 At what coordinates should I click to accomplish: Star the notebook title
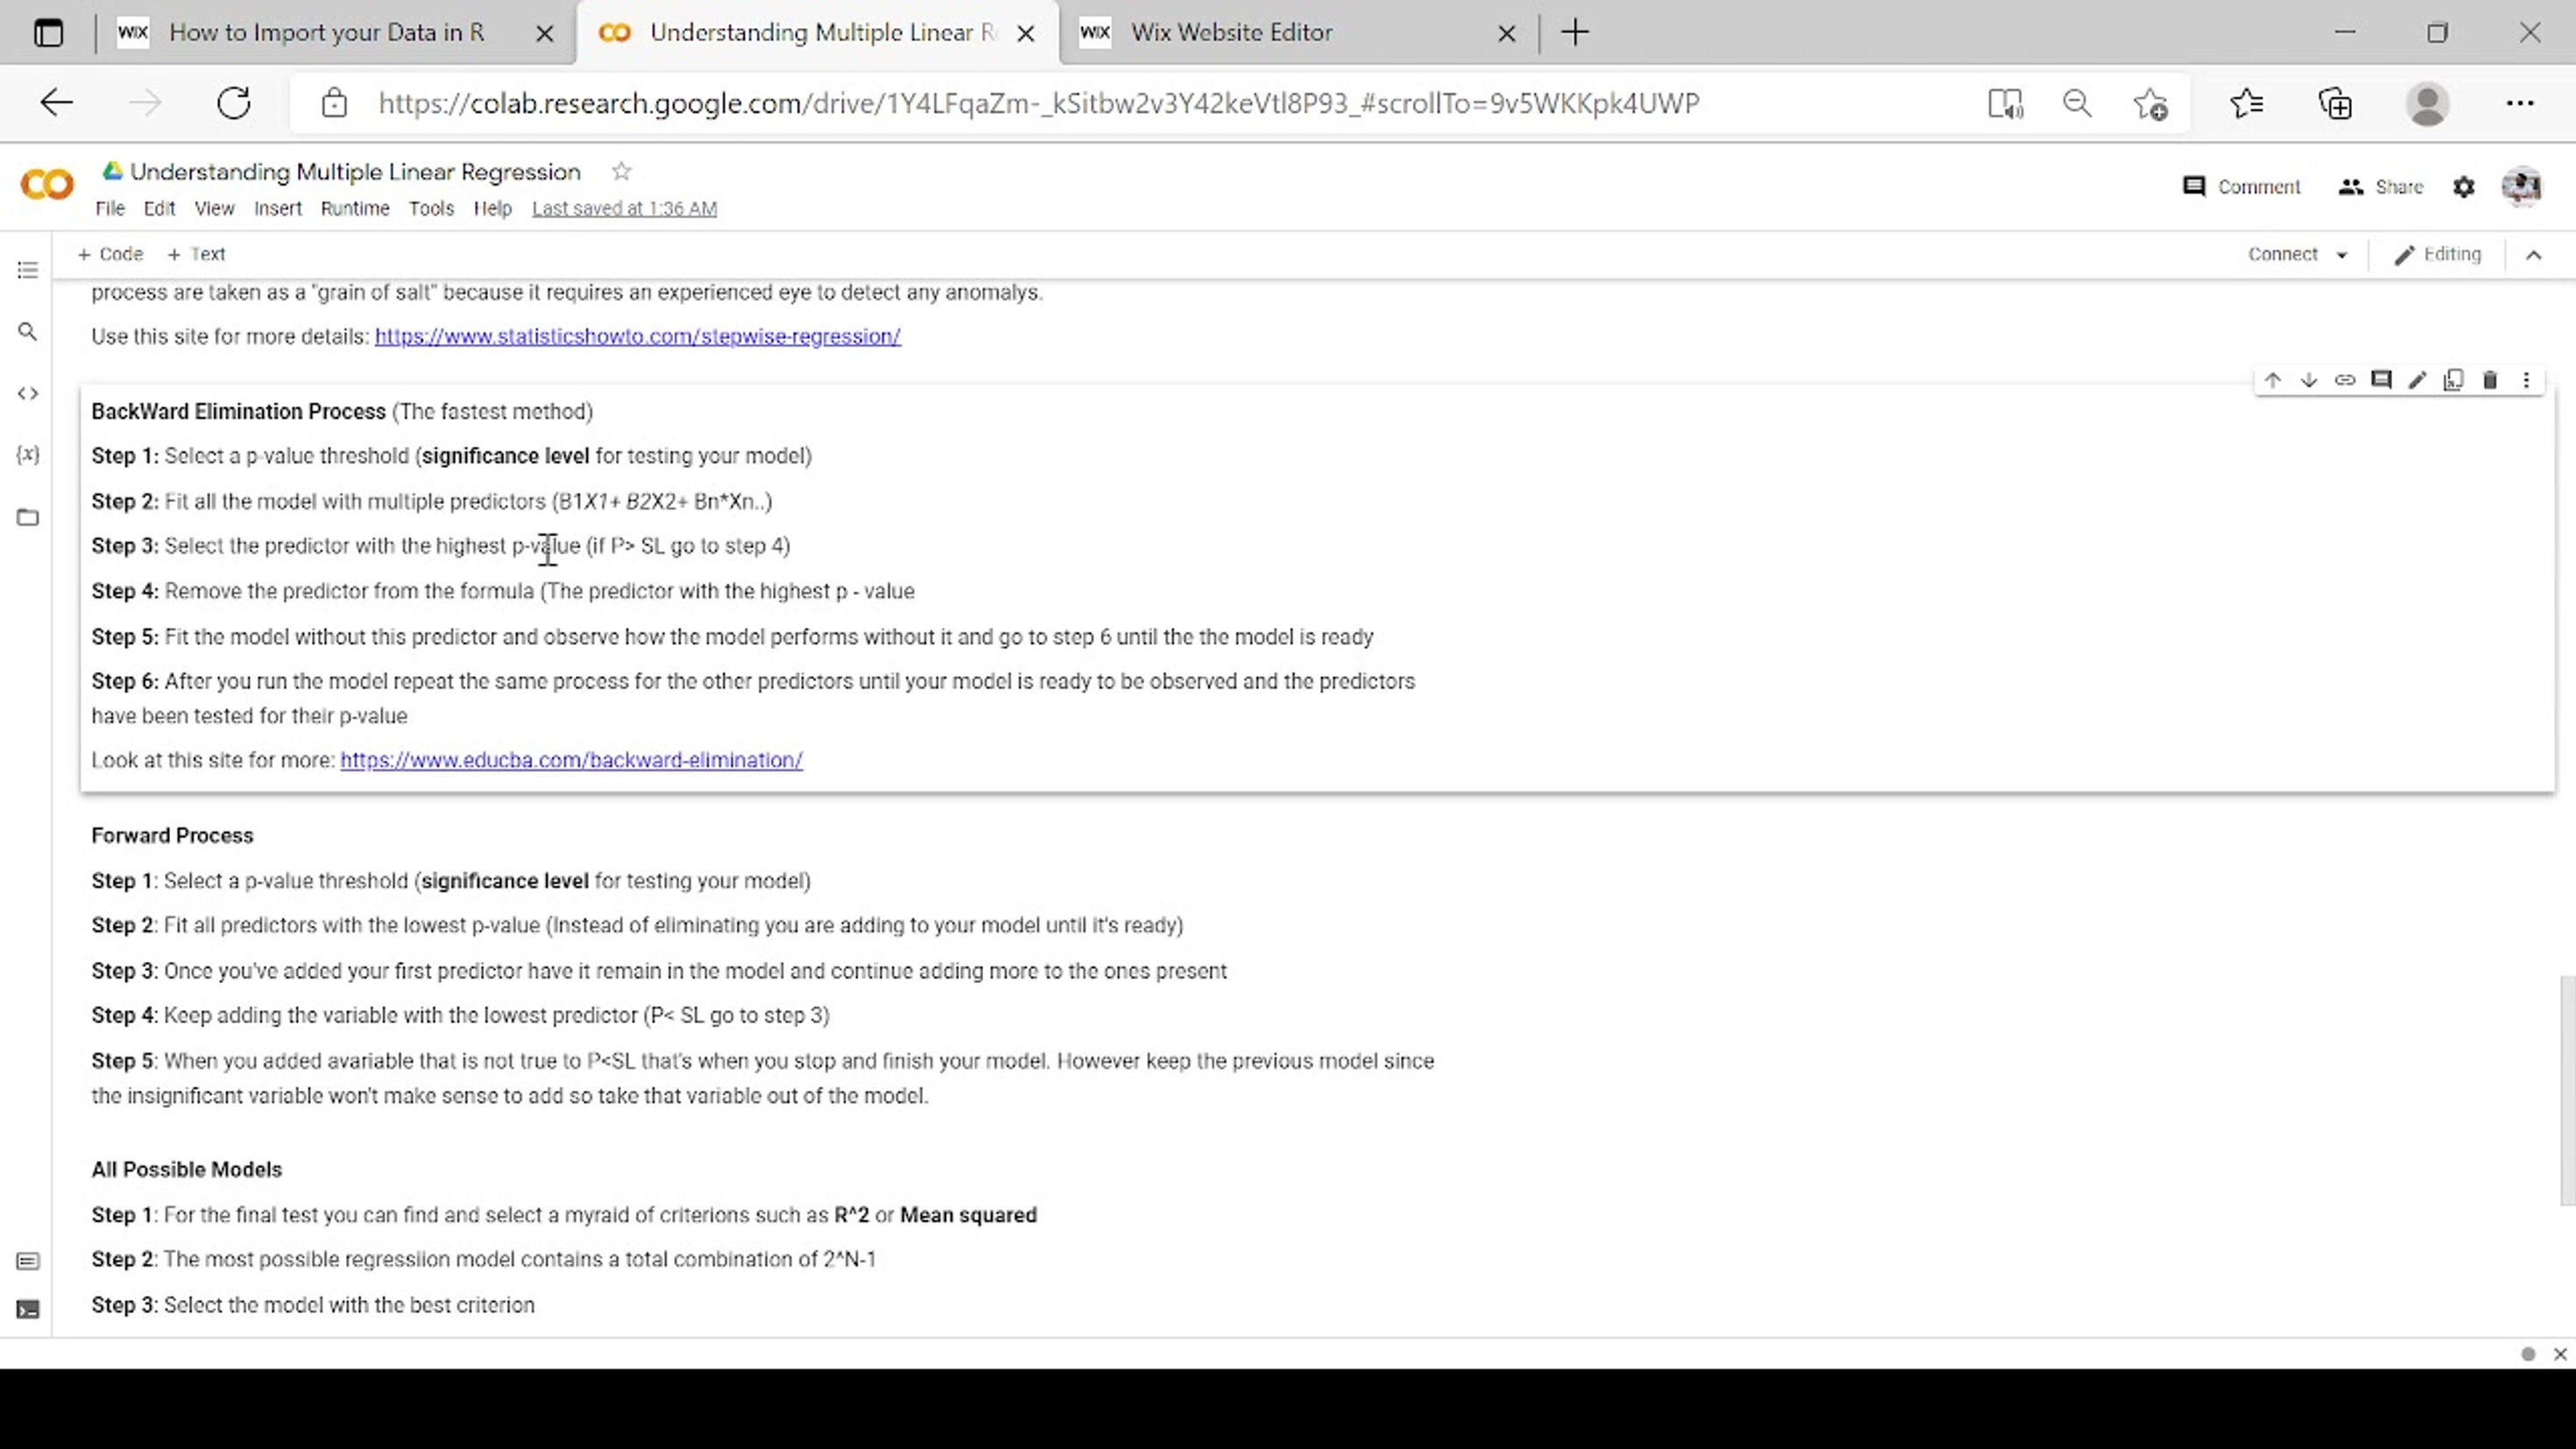pyautogui.click(x=621, y=172)
